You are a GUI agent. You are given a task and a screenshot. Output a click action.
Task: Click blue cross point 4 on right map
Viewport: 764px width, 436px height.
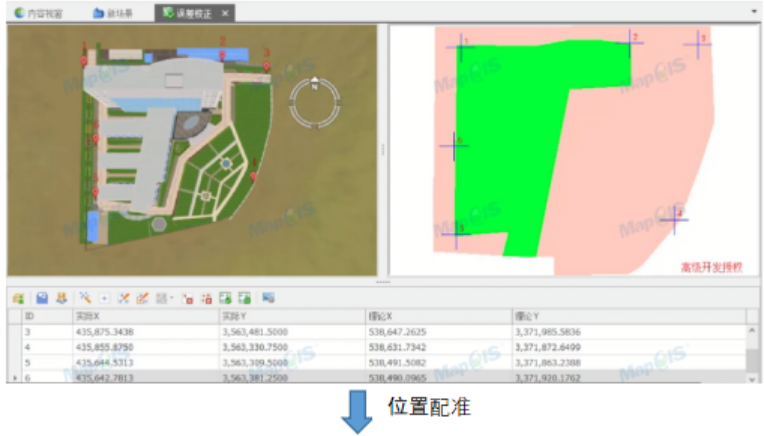[x=675, y=220]
